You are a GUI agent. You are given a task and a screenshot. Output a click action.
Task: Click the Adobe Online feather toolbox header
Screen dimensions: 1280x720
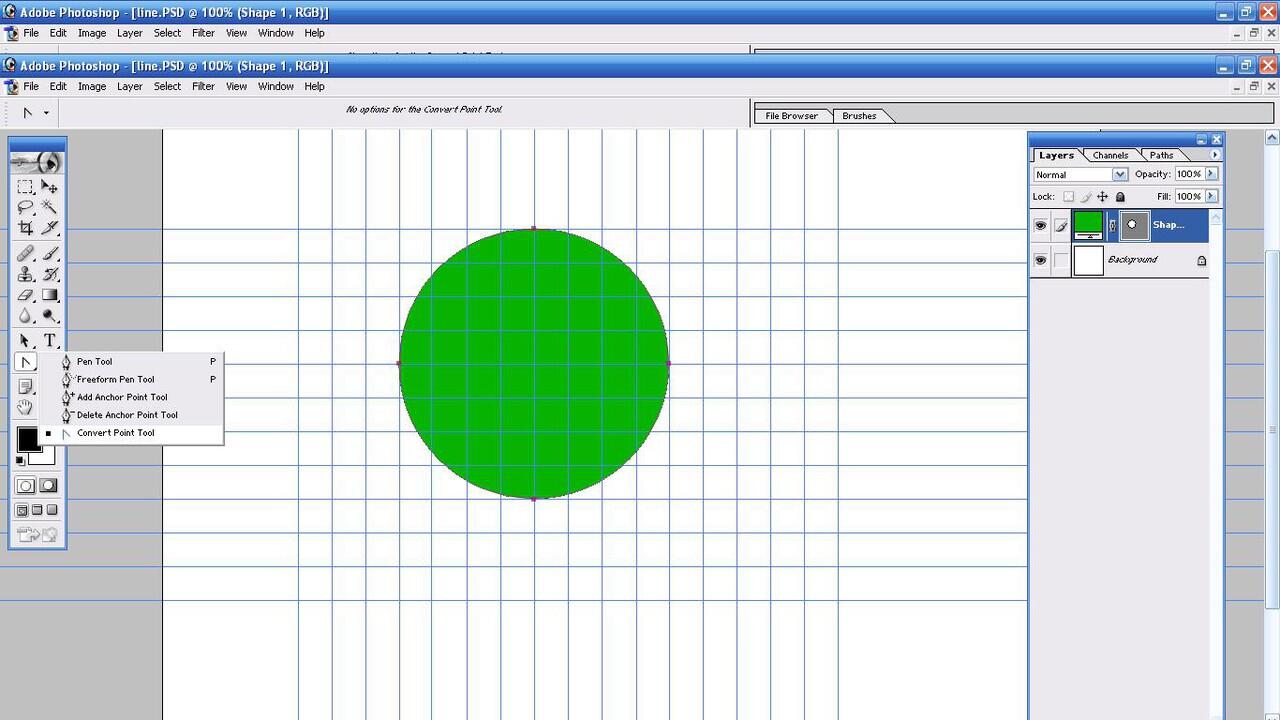click(38, 162)
